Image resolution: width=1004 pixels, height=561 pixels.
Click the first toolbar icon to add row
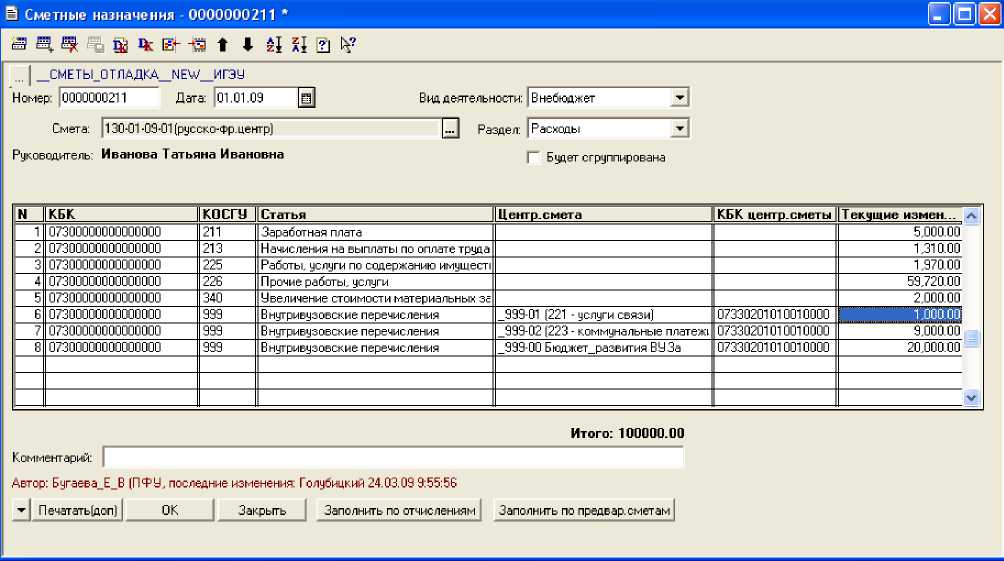point(19,44)
